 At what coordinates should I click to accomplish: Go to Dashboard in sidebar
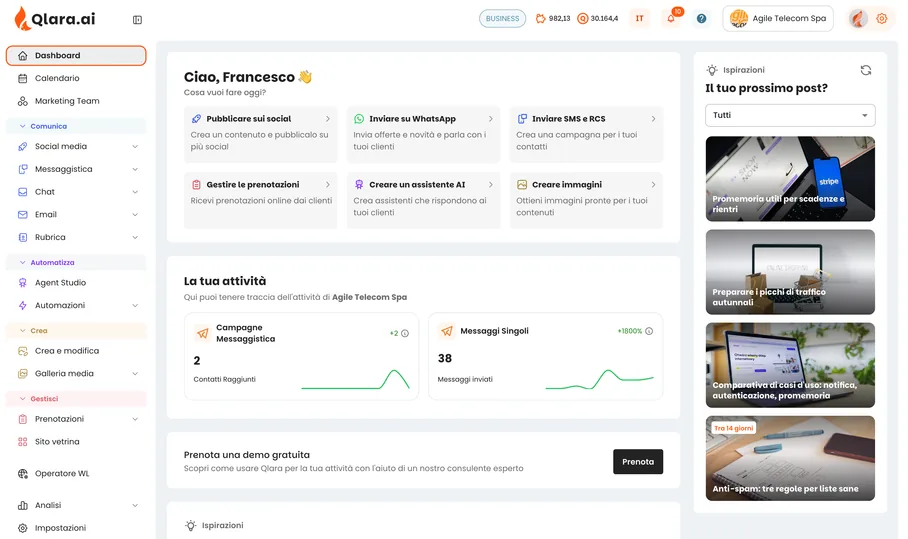tap(76, 56)
